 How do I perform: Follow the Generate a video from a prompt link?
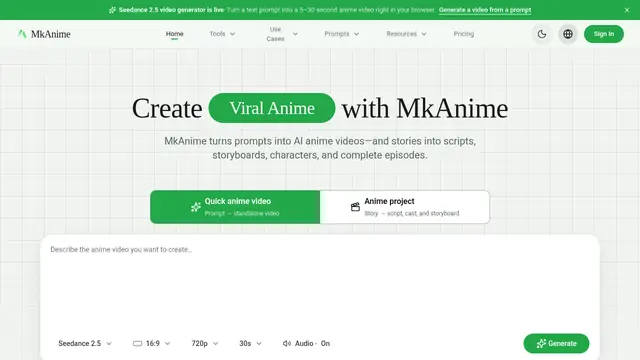pyautogui.click(x=485, y=10)
